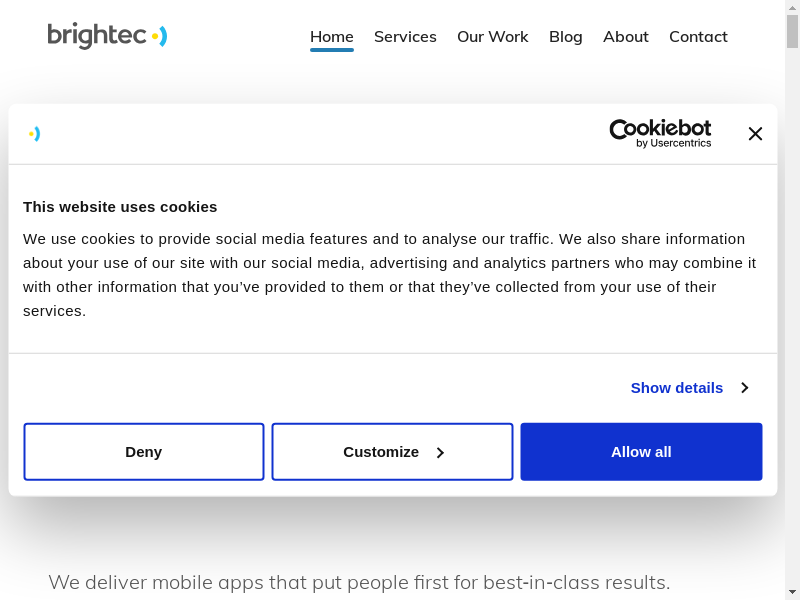Click the scrollbar up arrow
800x600 pixels.
coord(792,8)
